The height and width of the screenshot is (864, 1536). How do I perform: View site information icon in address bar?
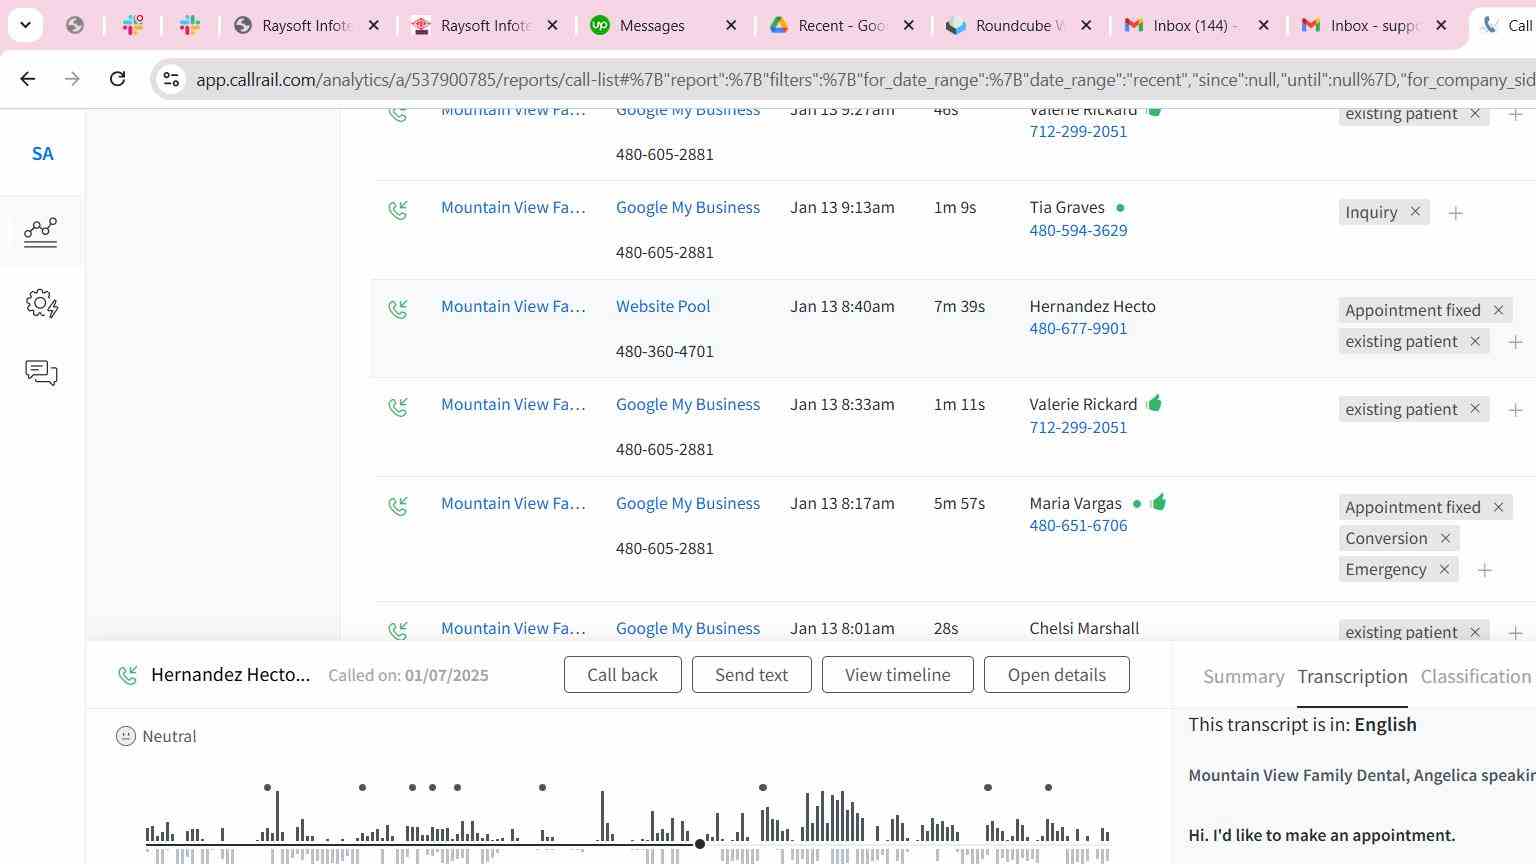pyautogui.click(x=171, y=79)
